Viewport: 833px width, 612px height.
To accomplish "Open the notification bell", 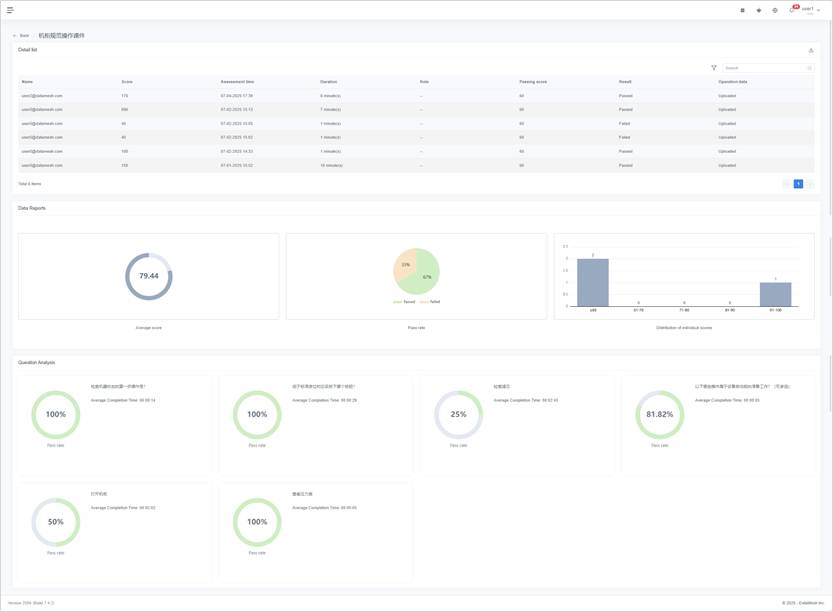I will [791, 10].
